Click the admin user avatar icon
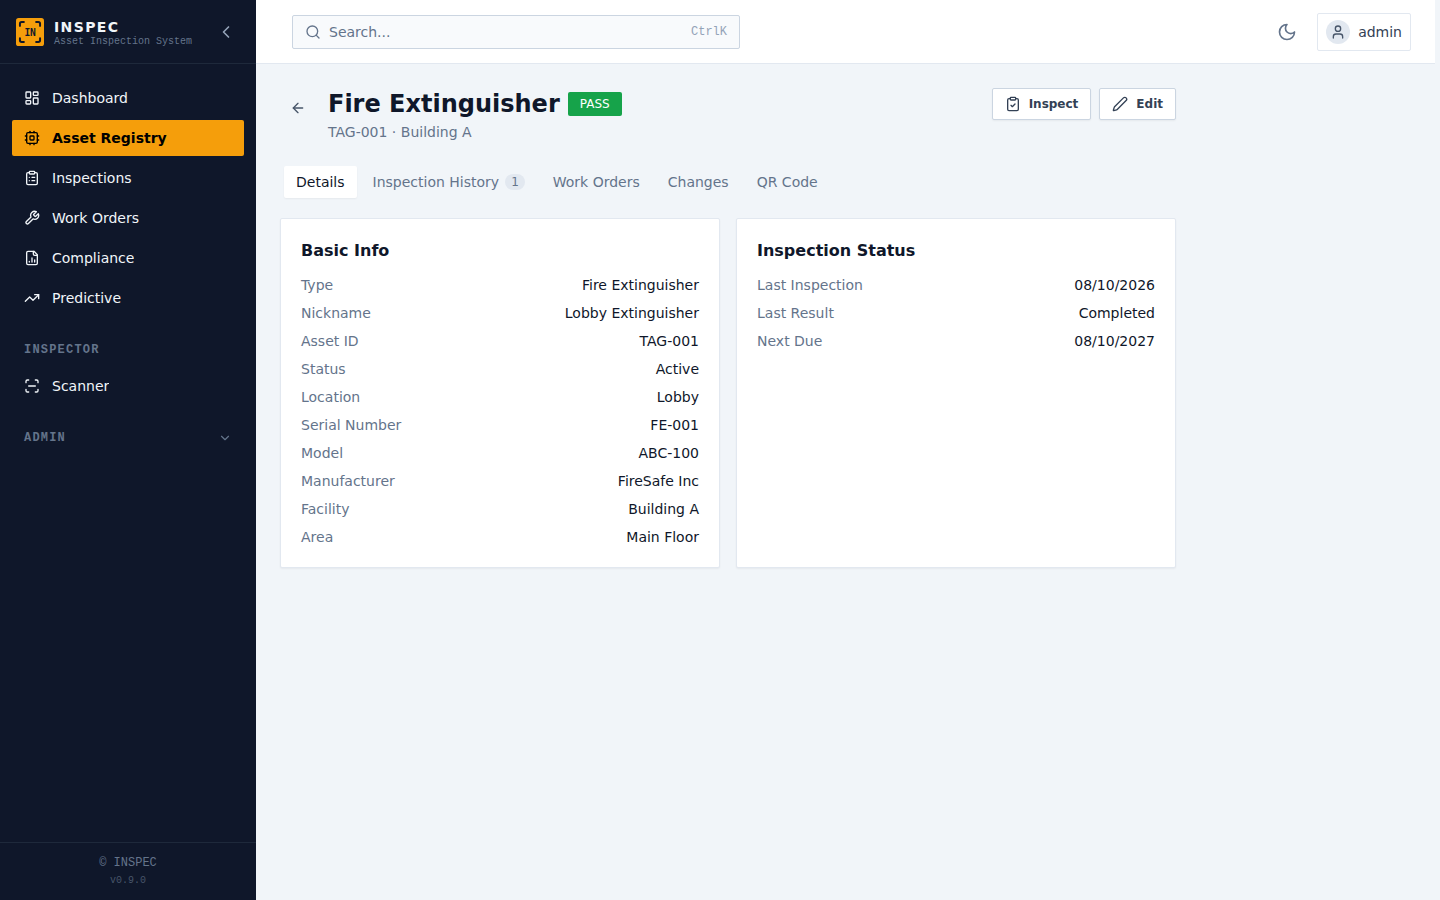The height and width of the screenshot is (900, 1440). click(1338, 32)
